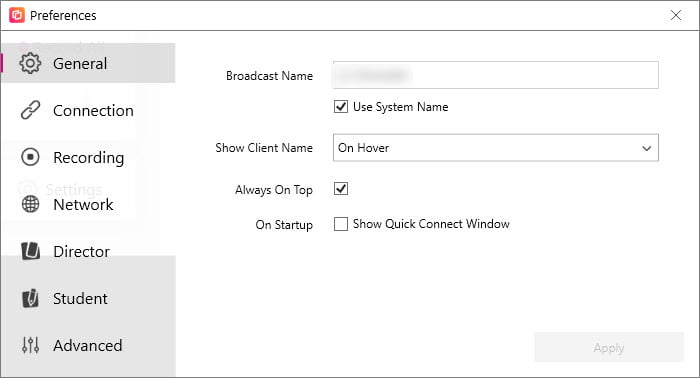Open the General preferences tab
Image resolution: width=700 pixels, height=378 pixels.
(88, 63)
